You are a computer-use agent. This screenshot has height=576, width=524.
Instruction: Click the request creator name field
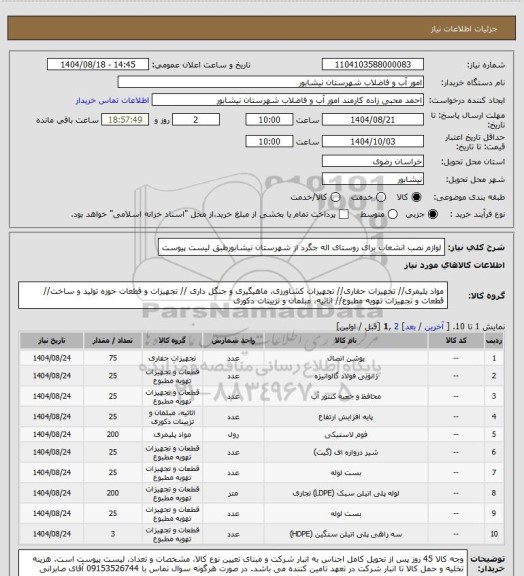point(288,100)
